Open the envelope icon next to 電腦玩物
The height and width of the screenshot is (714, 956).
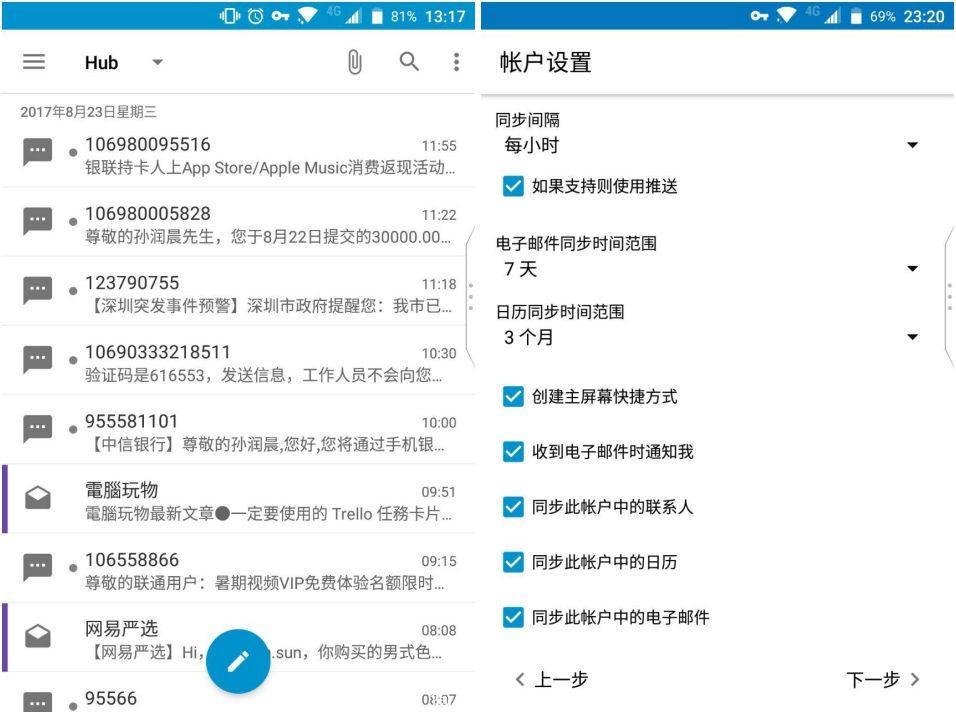tap(36, 498)
